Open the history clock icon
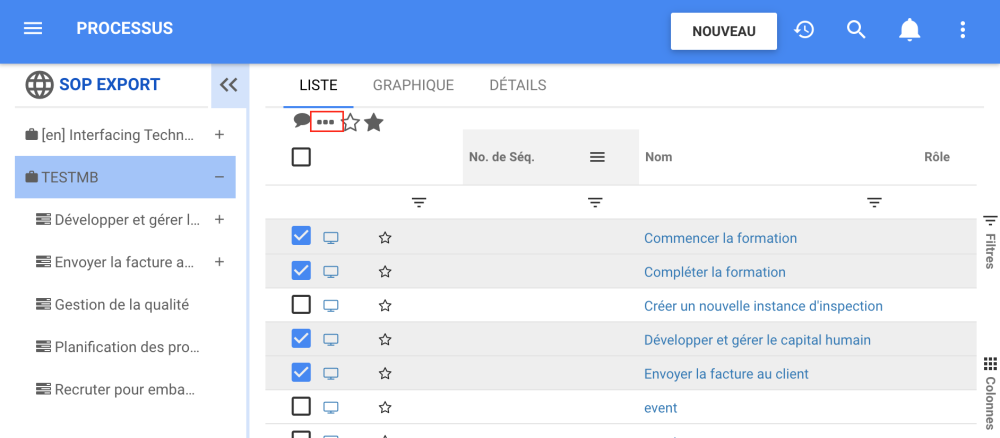1000x438 pixels. (804, 30)
